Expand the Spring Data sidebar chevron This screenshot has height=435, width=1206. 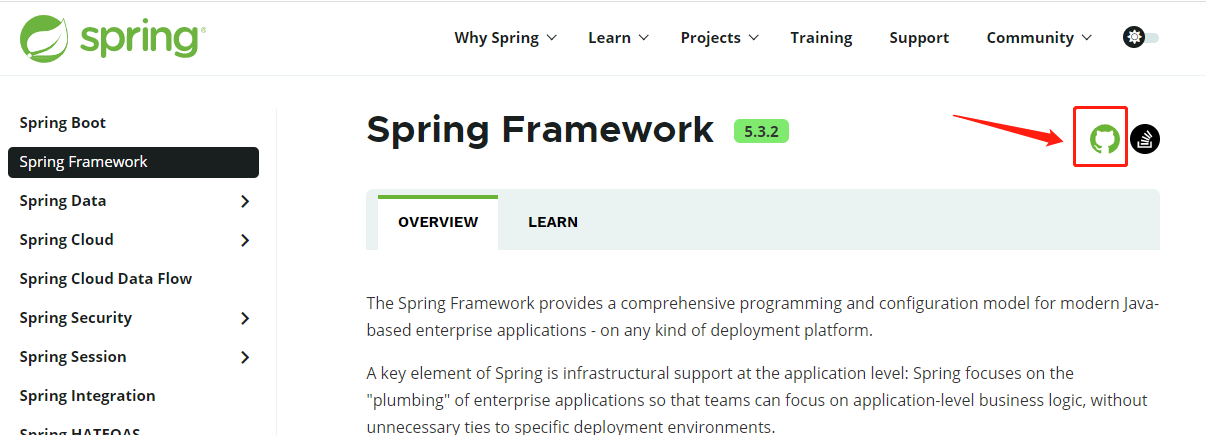pos(245,201)
